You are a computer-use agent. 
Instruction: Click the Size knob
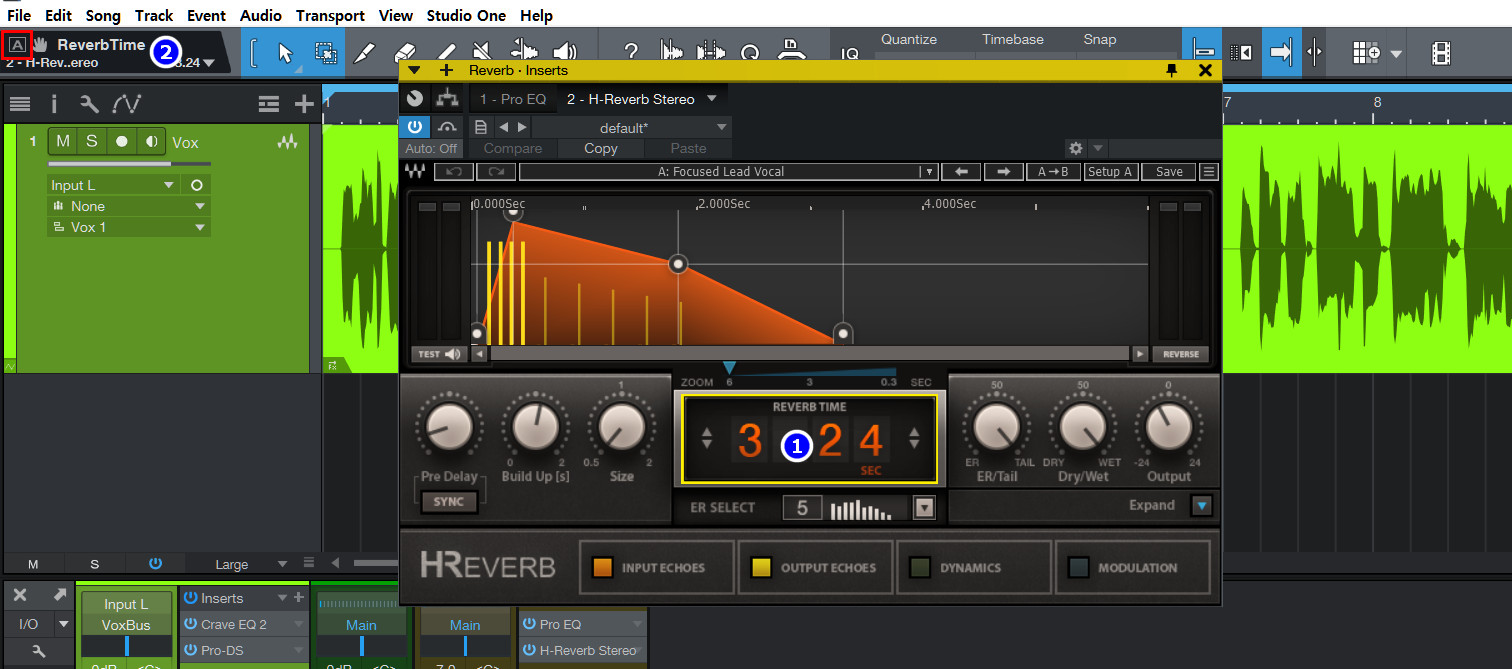point(621,427)
